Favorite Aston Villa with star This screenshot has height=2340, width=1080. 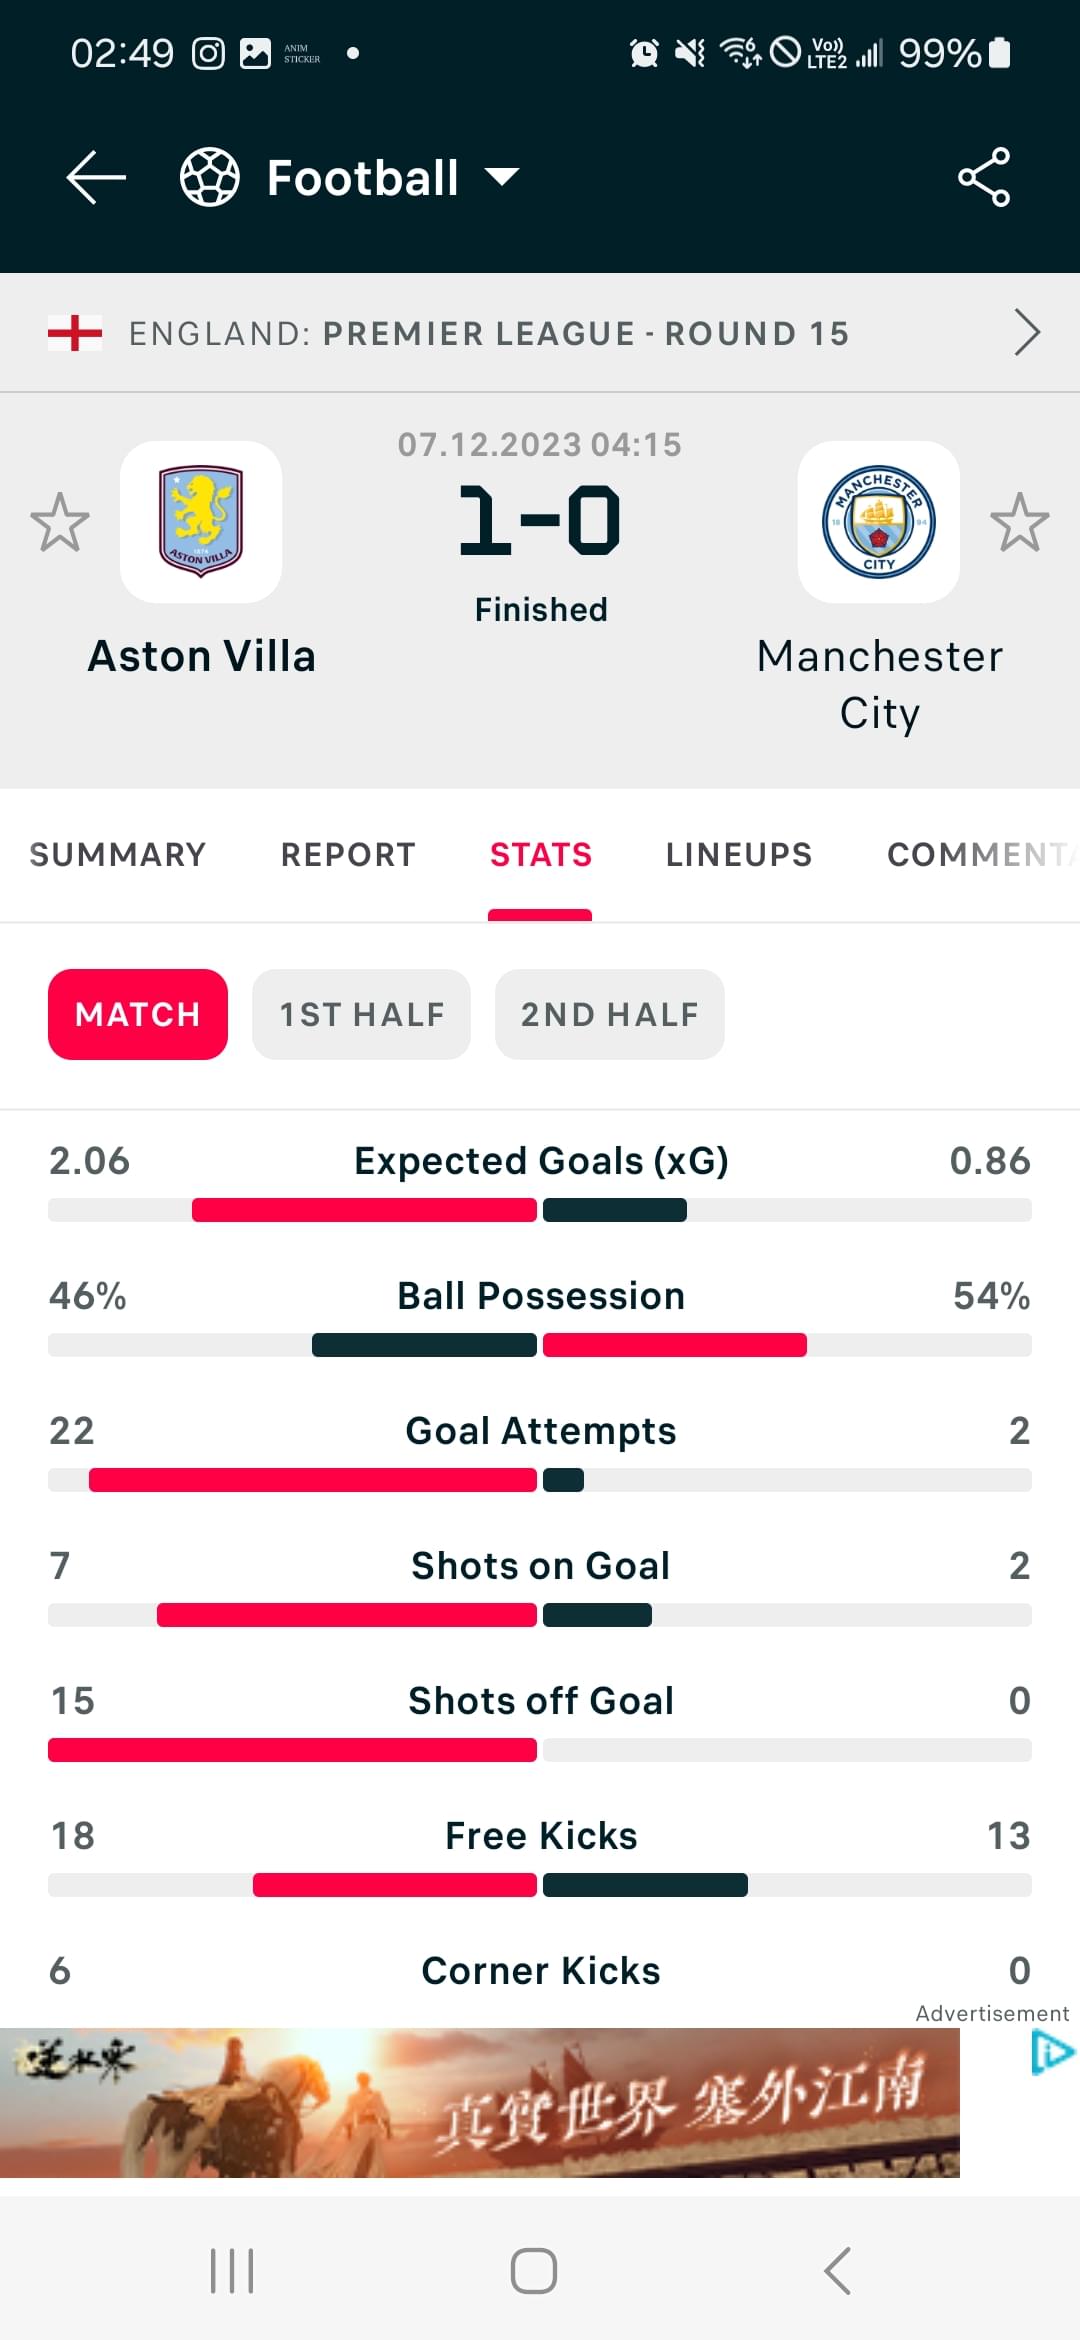tap(60, 522)
